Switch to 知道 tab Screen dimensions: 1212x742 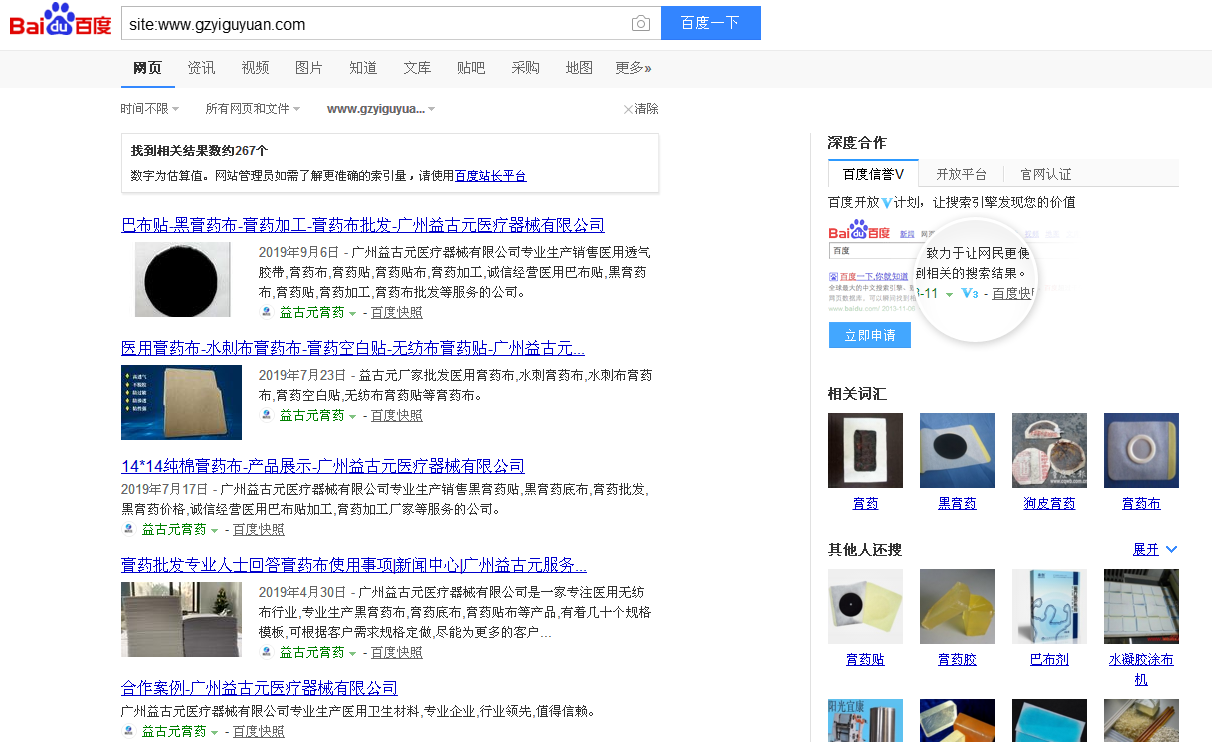363,68
